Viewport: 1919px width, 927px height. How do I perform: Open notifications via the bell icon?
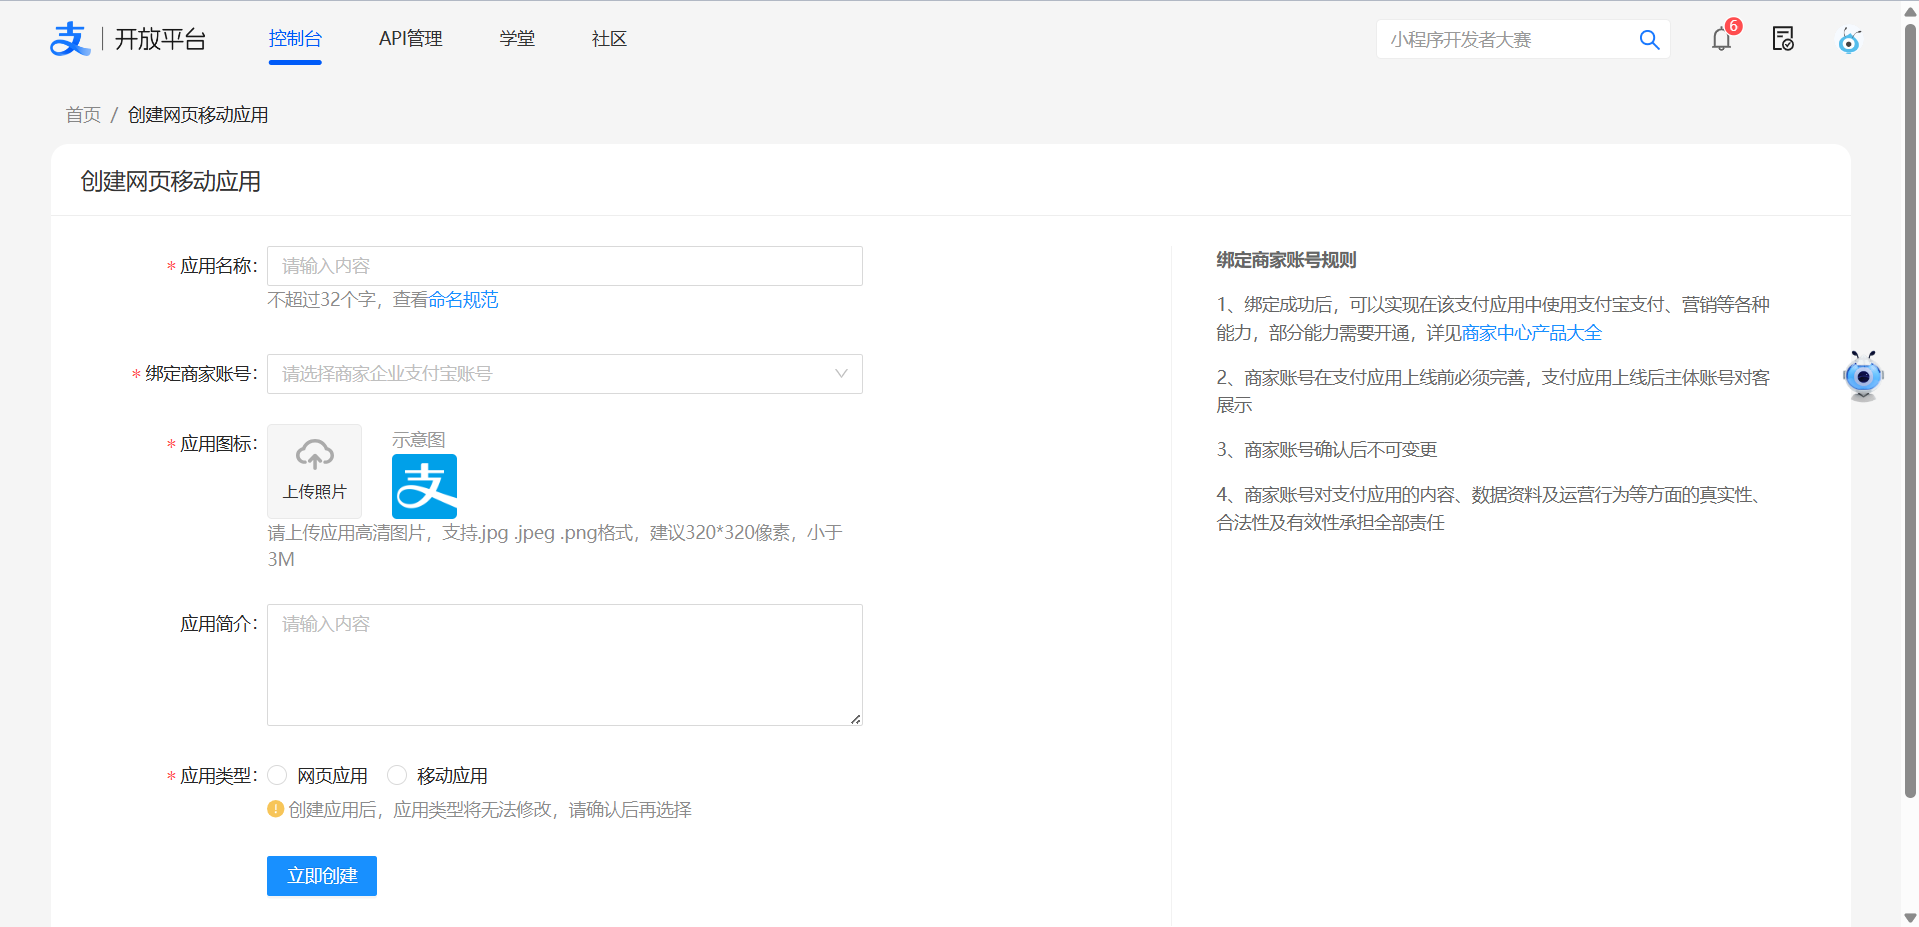(x=1721, y=39)
